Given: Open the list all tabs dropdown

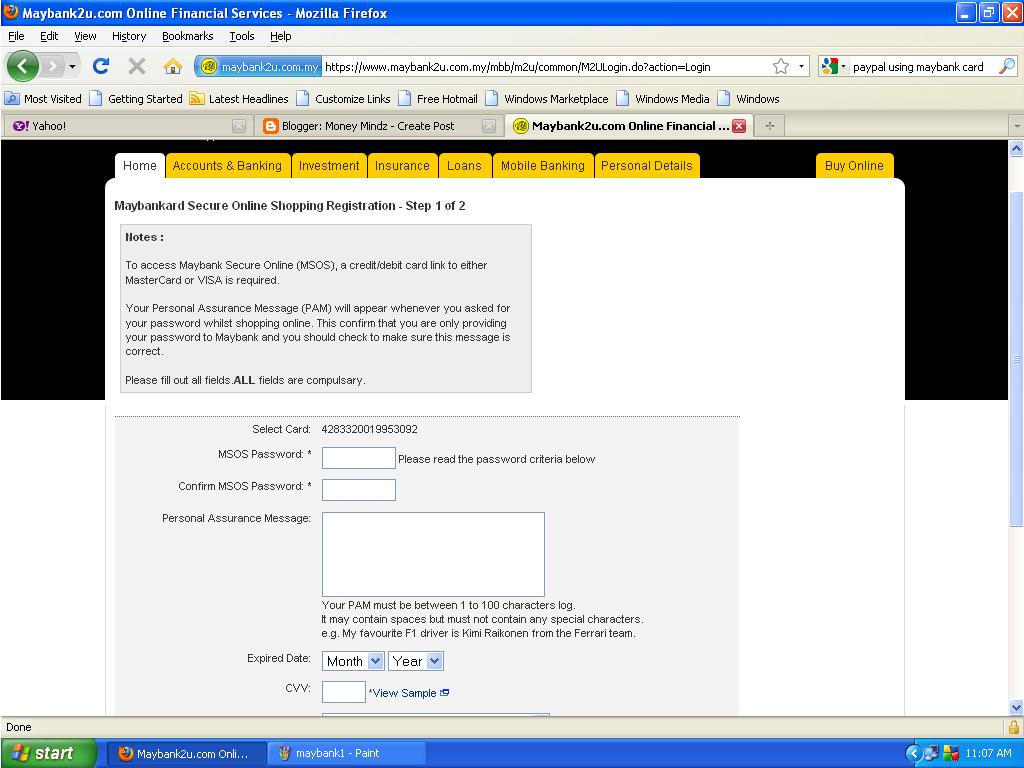Looking at the screenshot, I should 1016,125.
